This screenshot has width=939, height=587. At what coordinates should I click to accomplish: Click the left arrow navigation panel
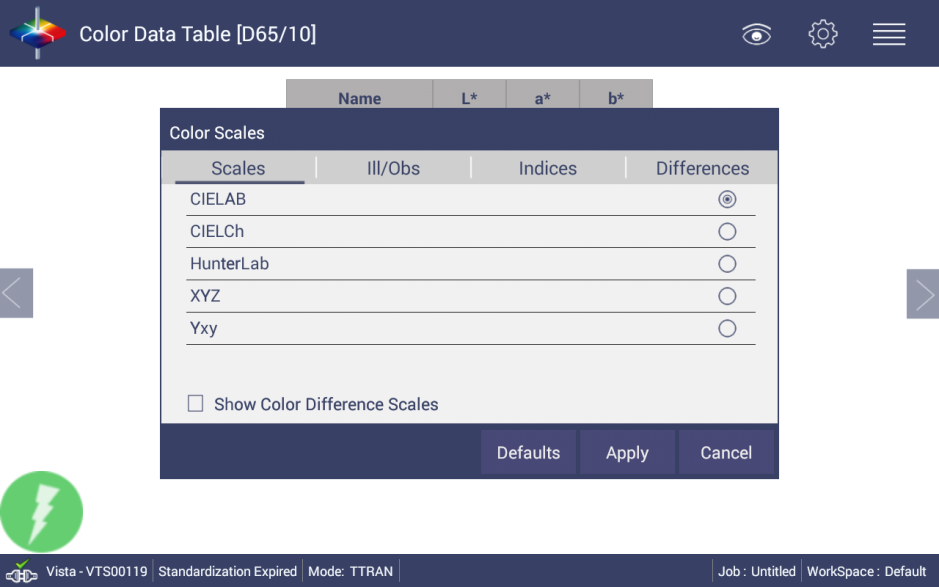[16, 293]
